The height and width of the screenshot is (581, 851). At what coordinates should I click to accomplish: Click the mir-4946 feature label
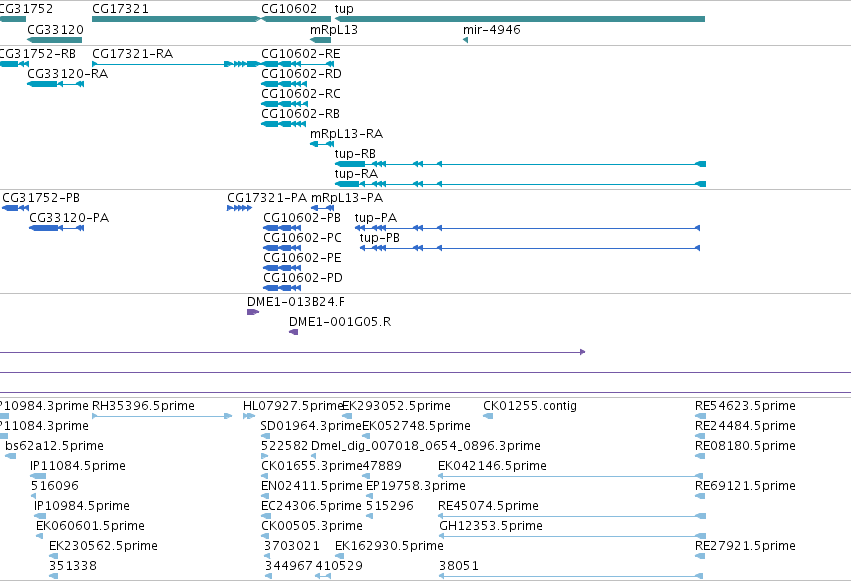[492, 29]
